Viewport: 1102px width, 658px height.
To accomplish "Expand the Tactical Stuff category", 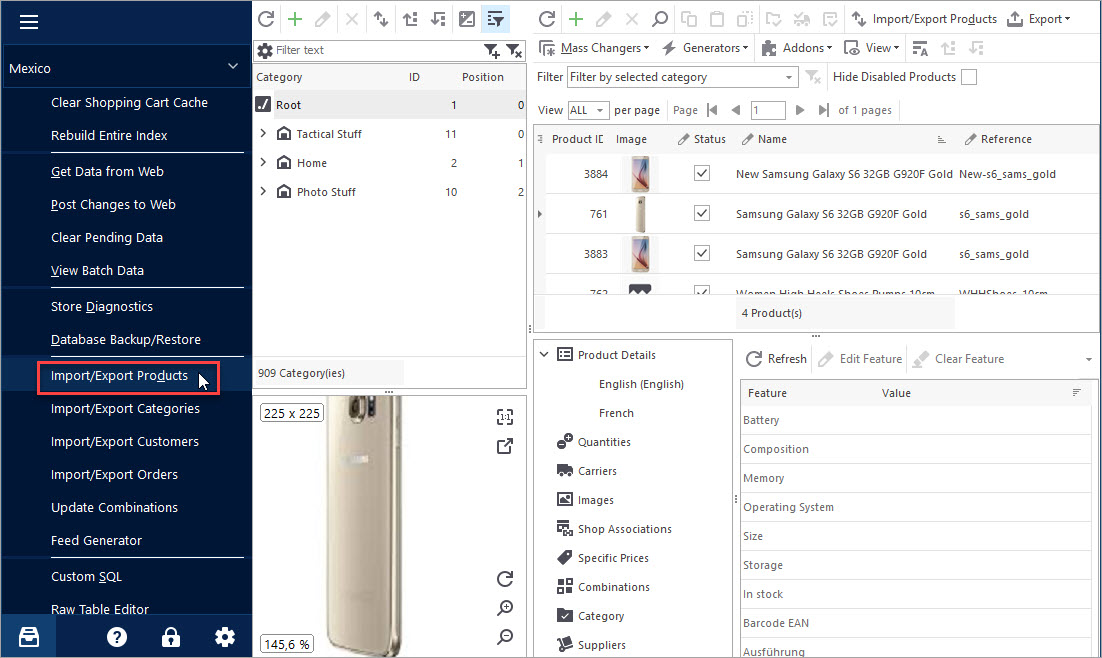I will (x=263, y=133).
